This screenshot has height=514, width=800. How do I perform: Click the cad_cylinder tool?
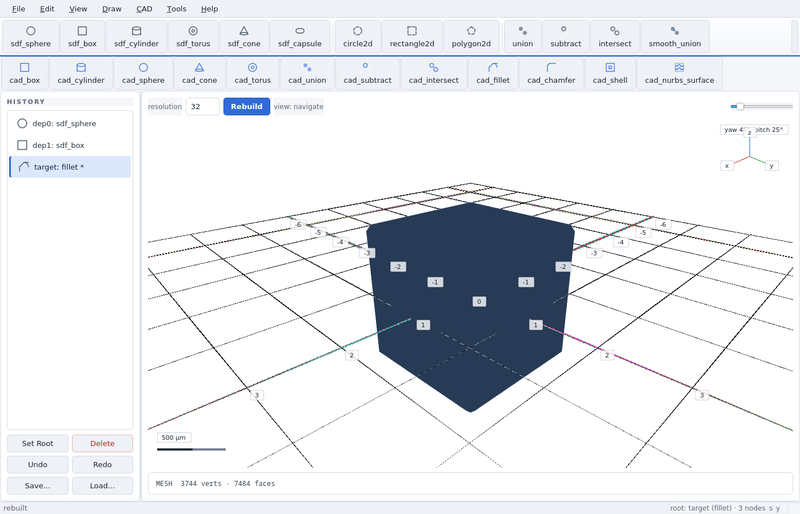[81, 74]
